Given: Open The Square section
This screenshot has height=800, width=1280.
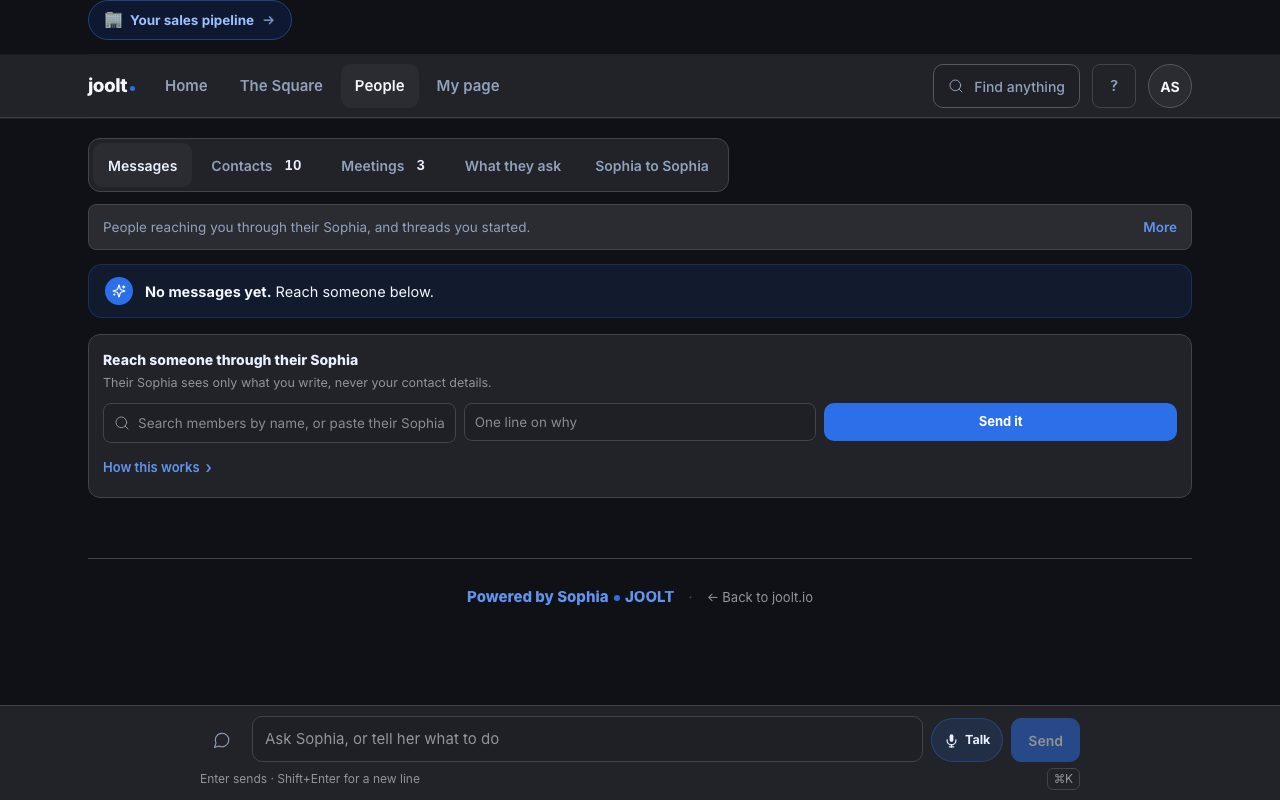Looking at the screenshot, I should tap(281, 86).
